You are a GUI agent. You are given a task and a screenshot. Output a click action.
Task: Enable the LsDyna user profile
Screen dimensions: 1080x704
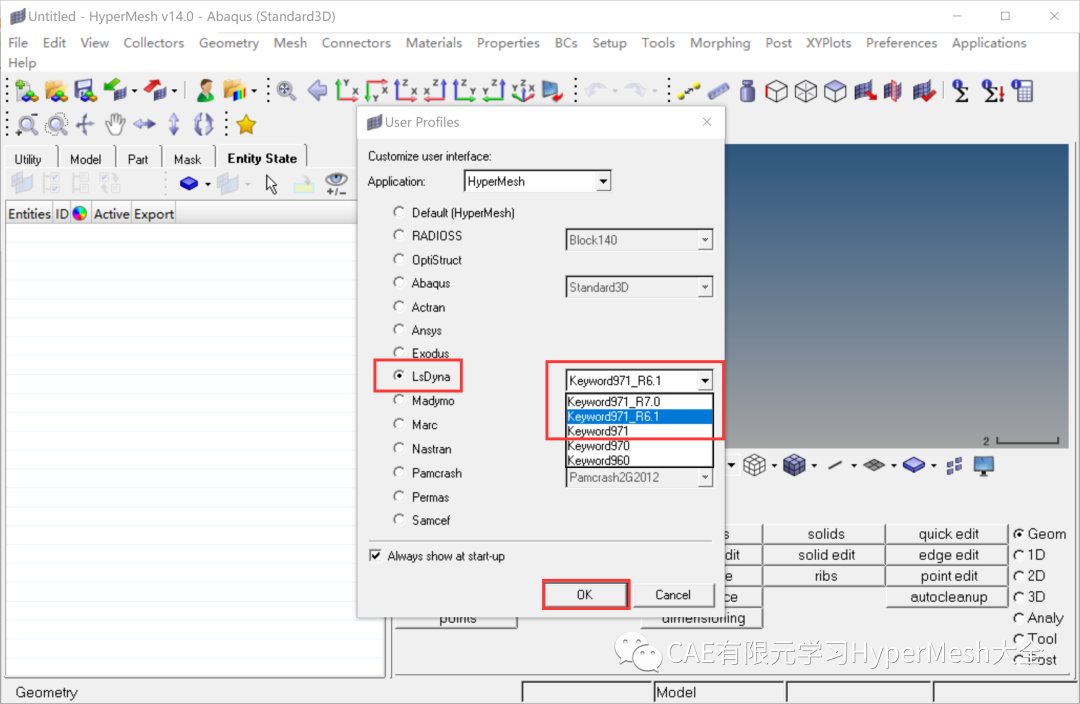[398, 377]
